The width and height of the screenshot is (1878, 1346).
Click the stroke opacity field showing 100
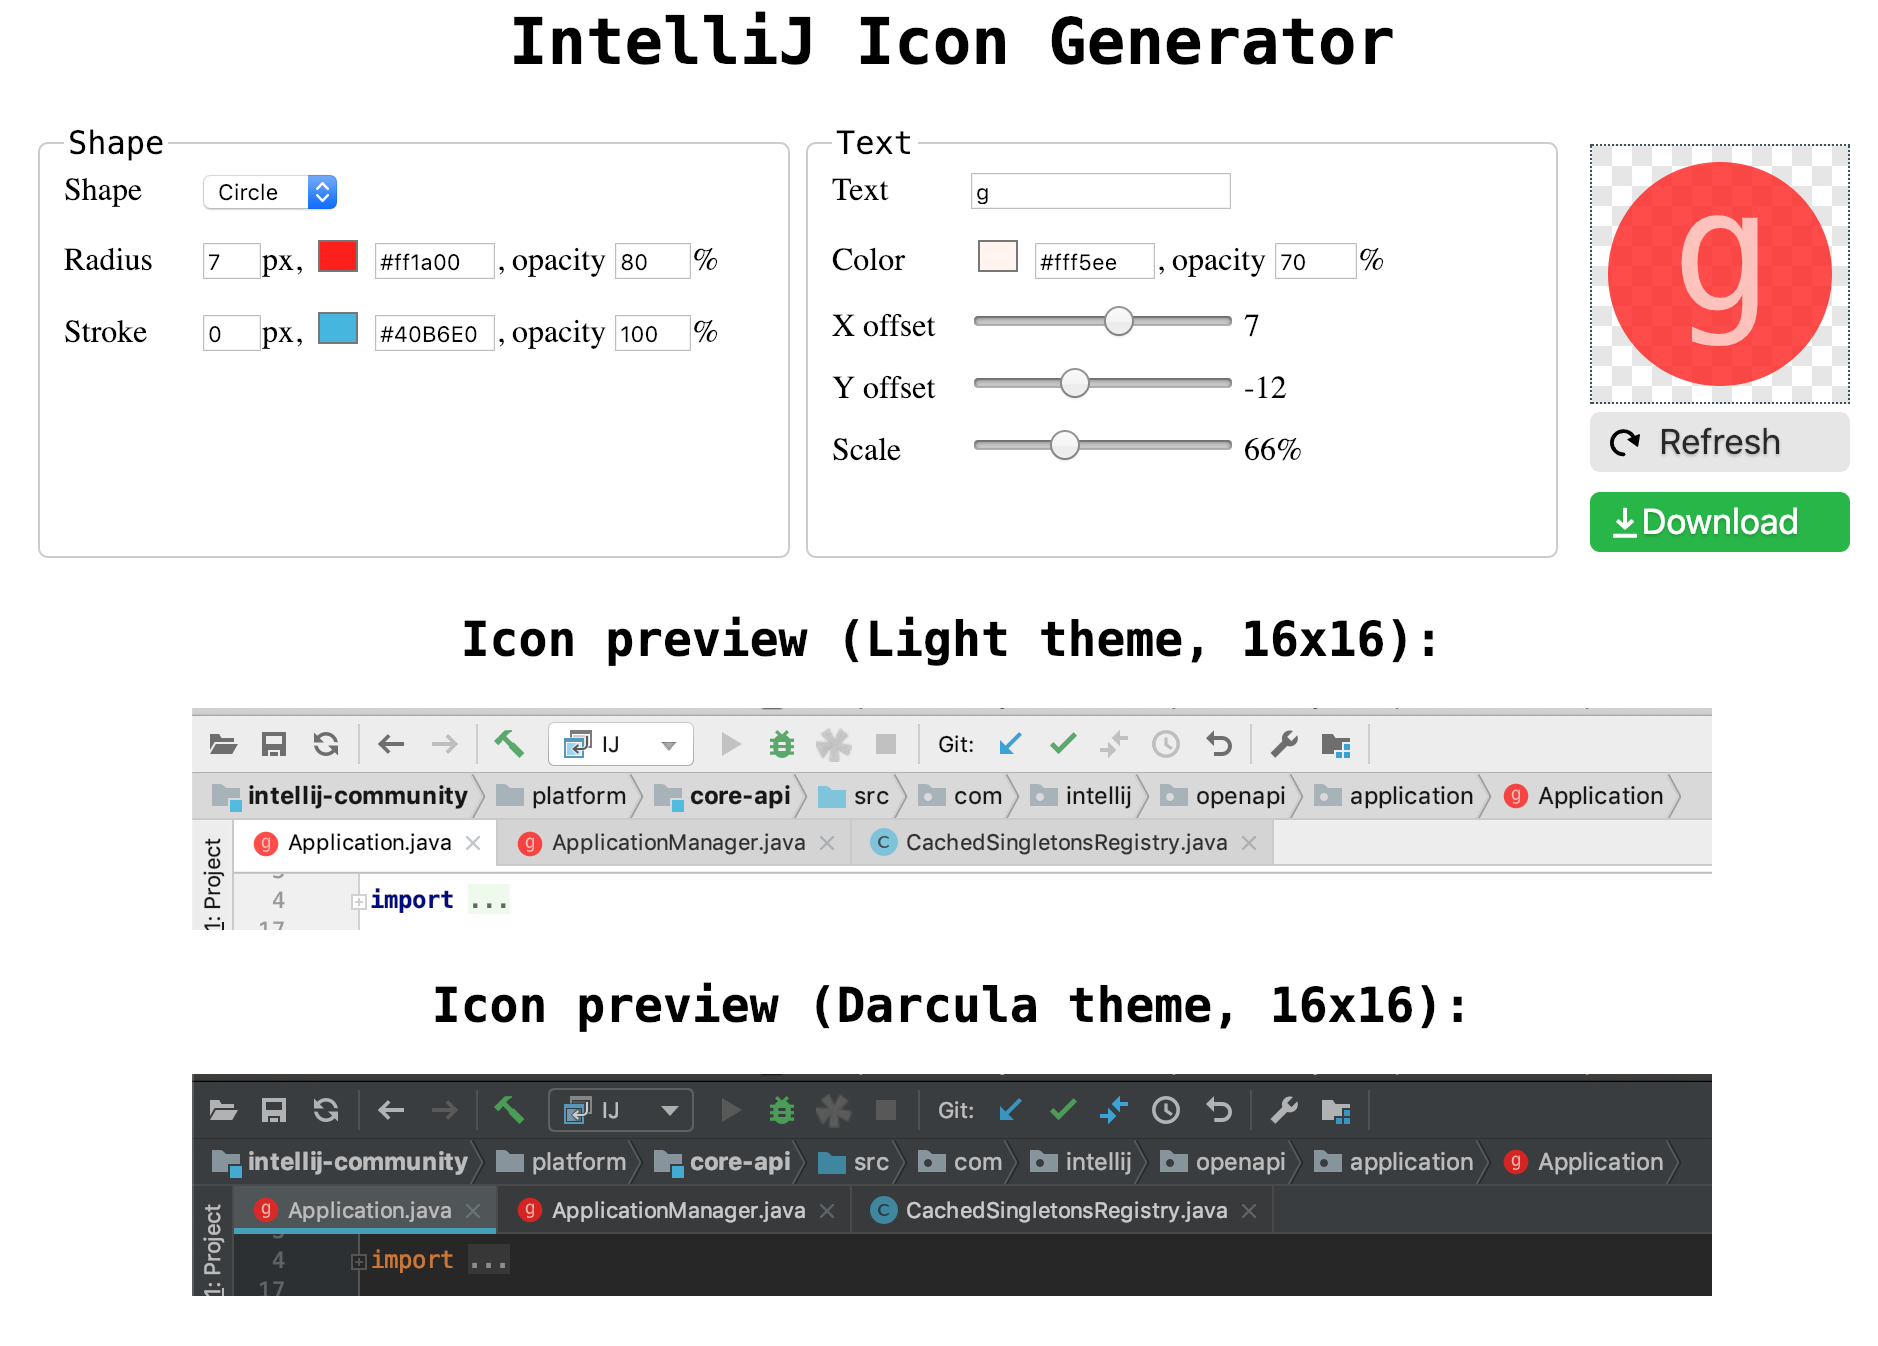(653, 333)
